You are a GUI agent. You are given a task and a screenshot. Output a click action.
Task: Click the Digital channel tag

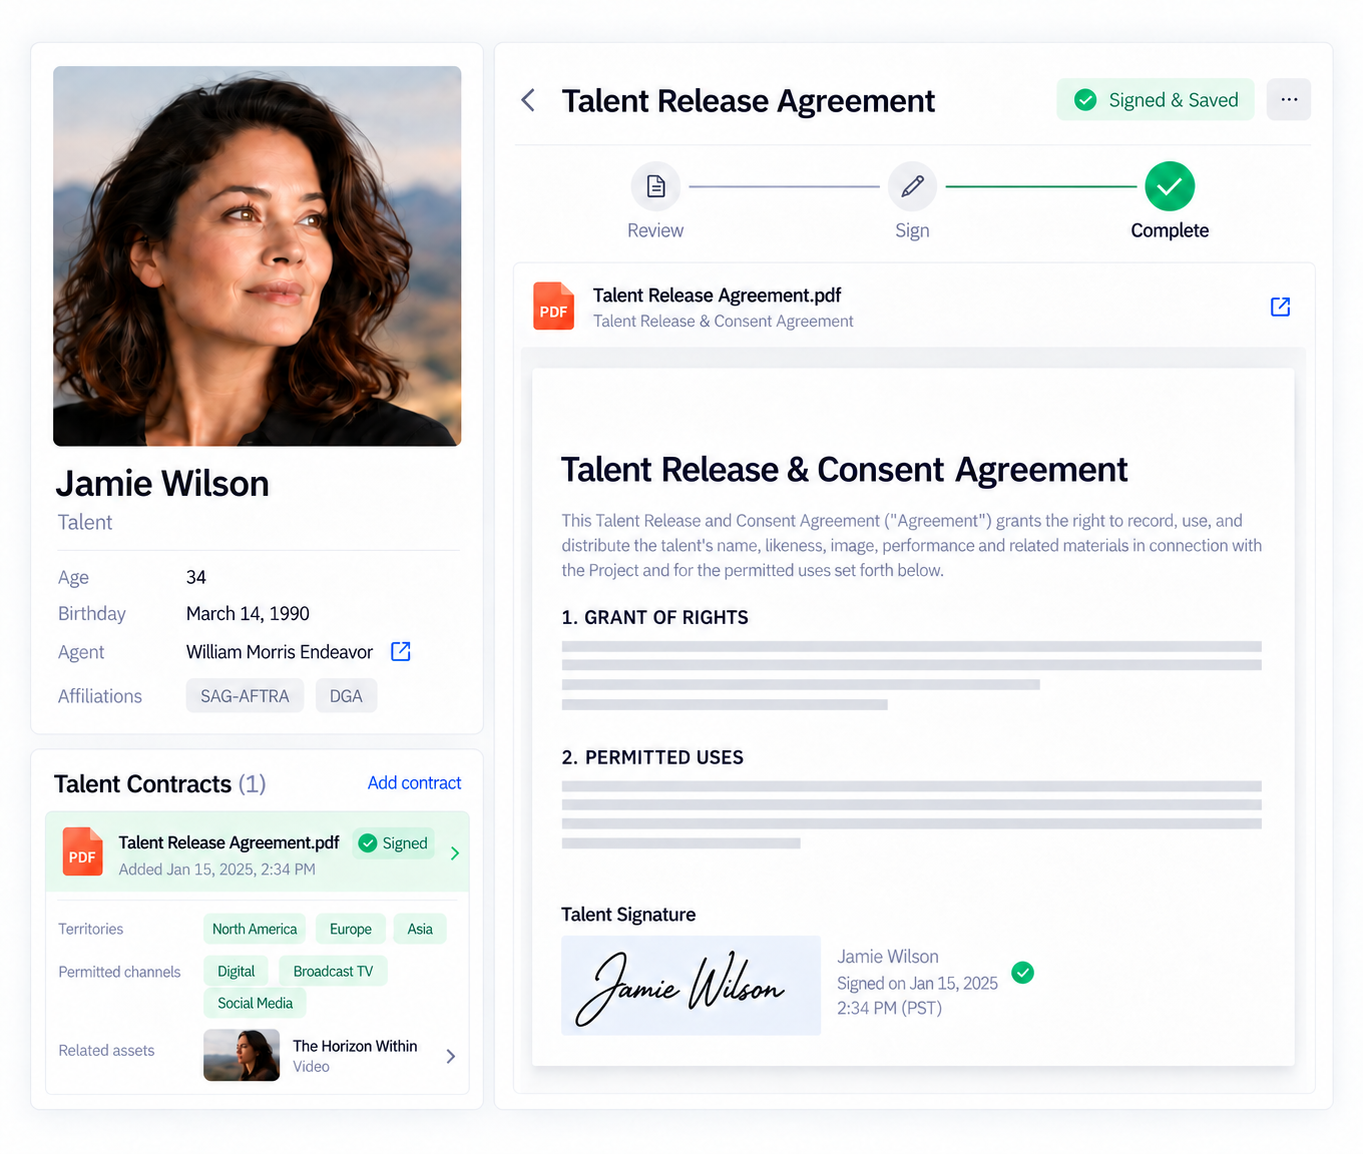coord(236,971)
